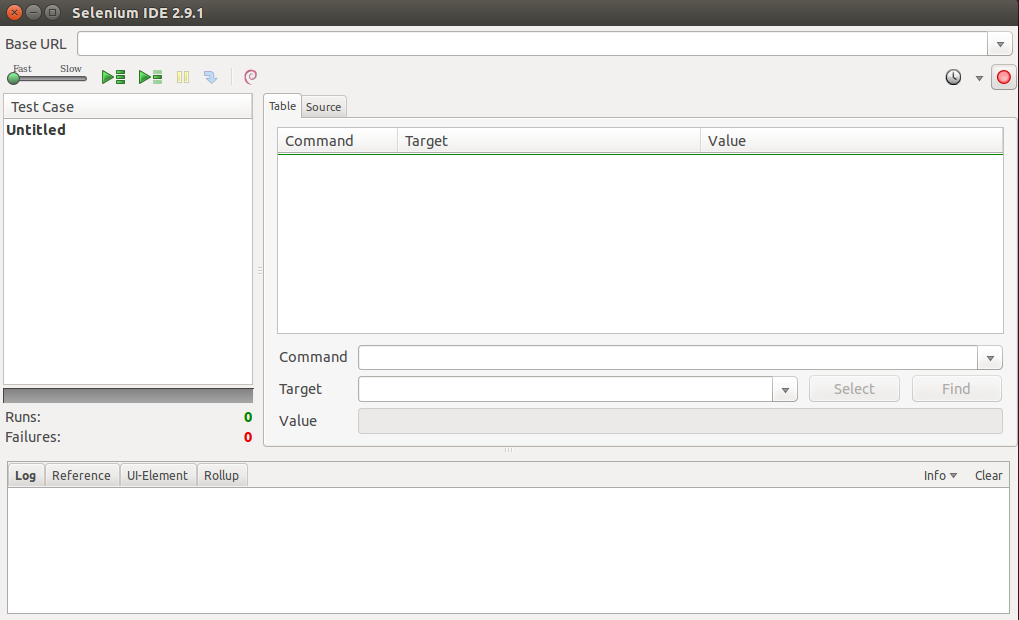This screenshot has height=620, width=1019.
Task: Open the Info log level dropdown
Action: (940, 476)
